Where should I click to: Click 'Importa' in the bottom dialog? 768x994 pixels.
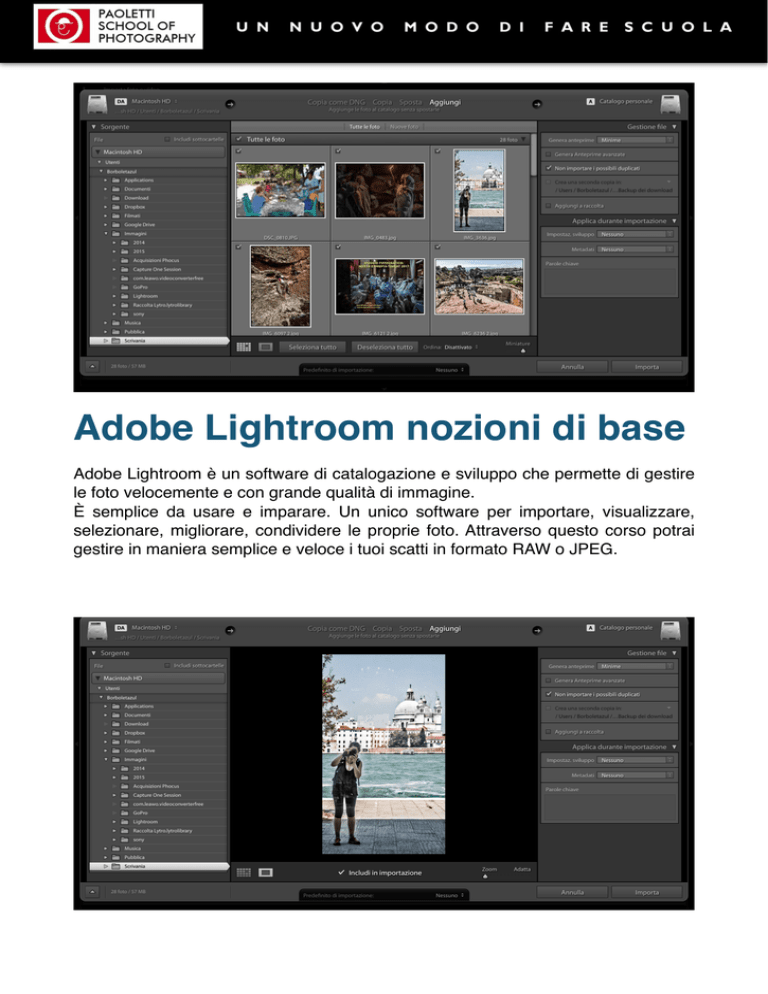(x=647, y=892)
